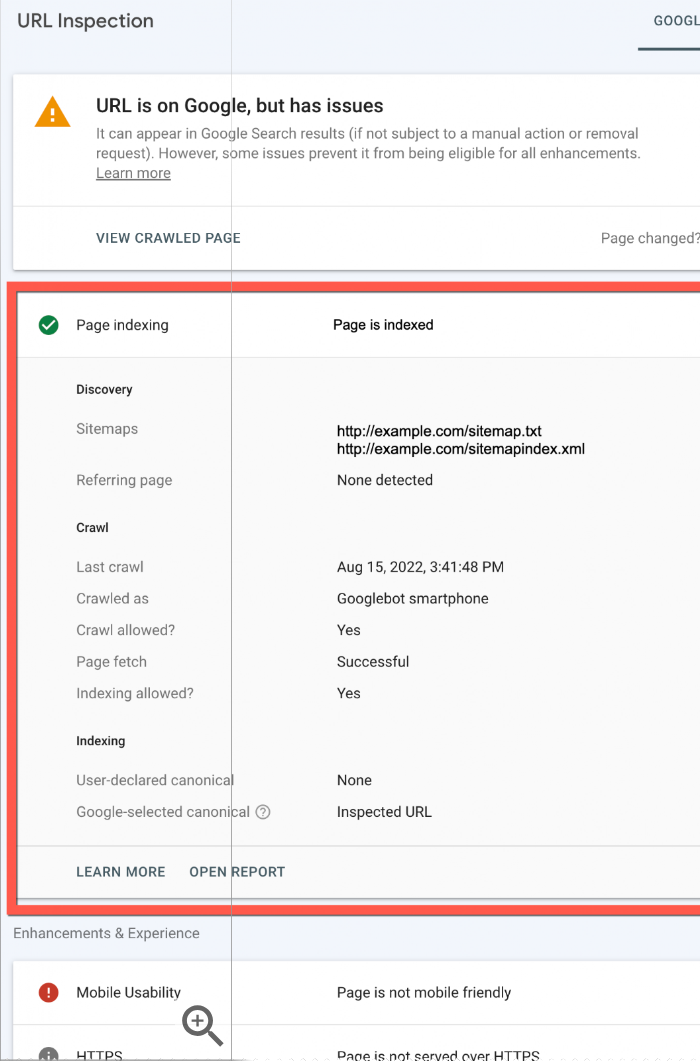
Task: Click the 'Referring page' row label
Action: coord(124,480)
